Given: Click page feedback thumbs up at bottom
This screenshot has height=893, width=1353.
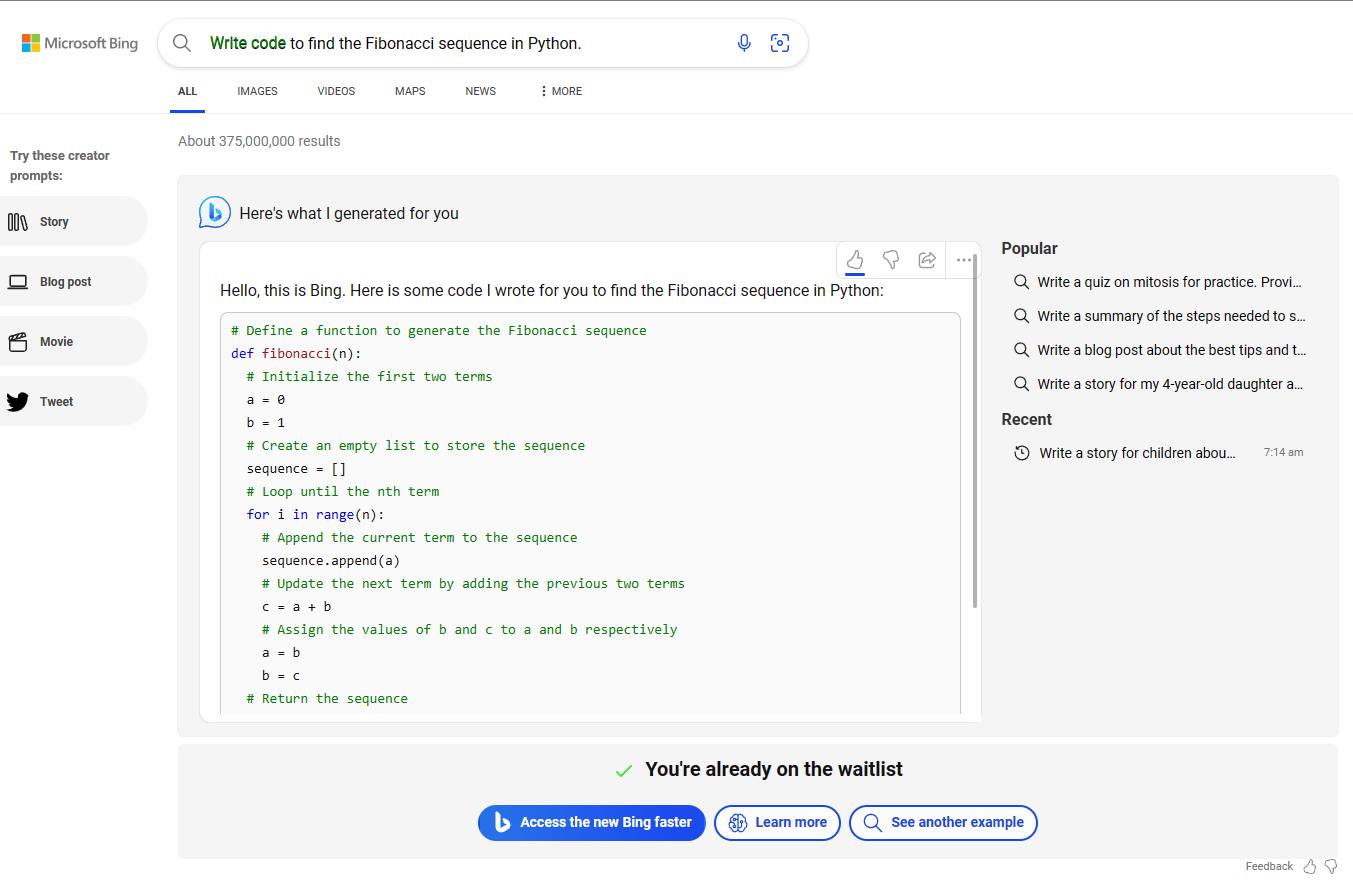Looking at the screenshot, I should (x=1310, y=866).
